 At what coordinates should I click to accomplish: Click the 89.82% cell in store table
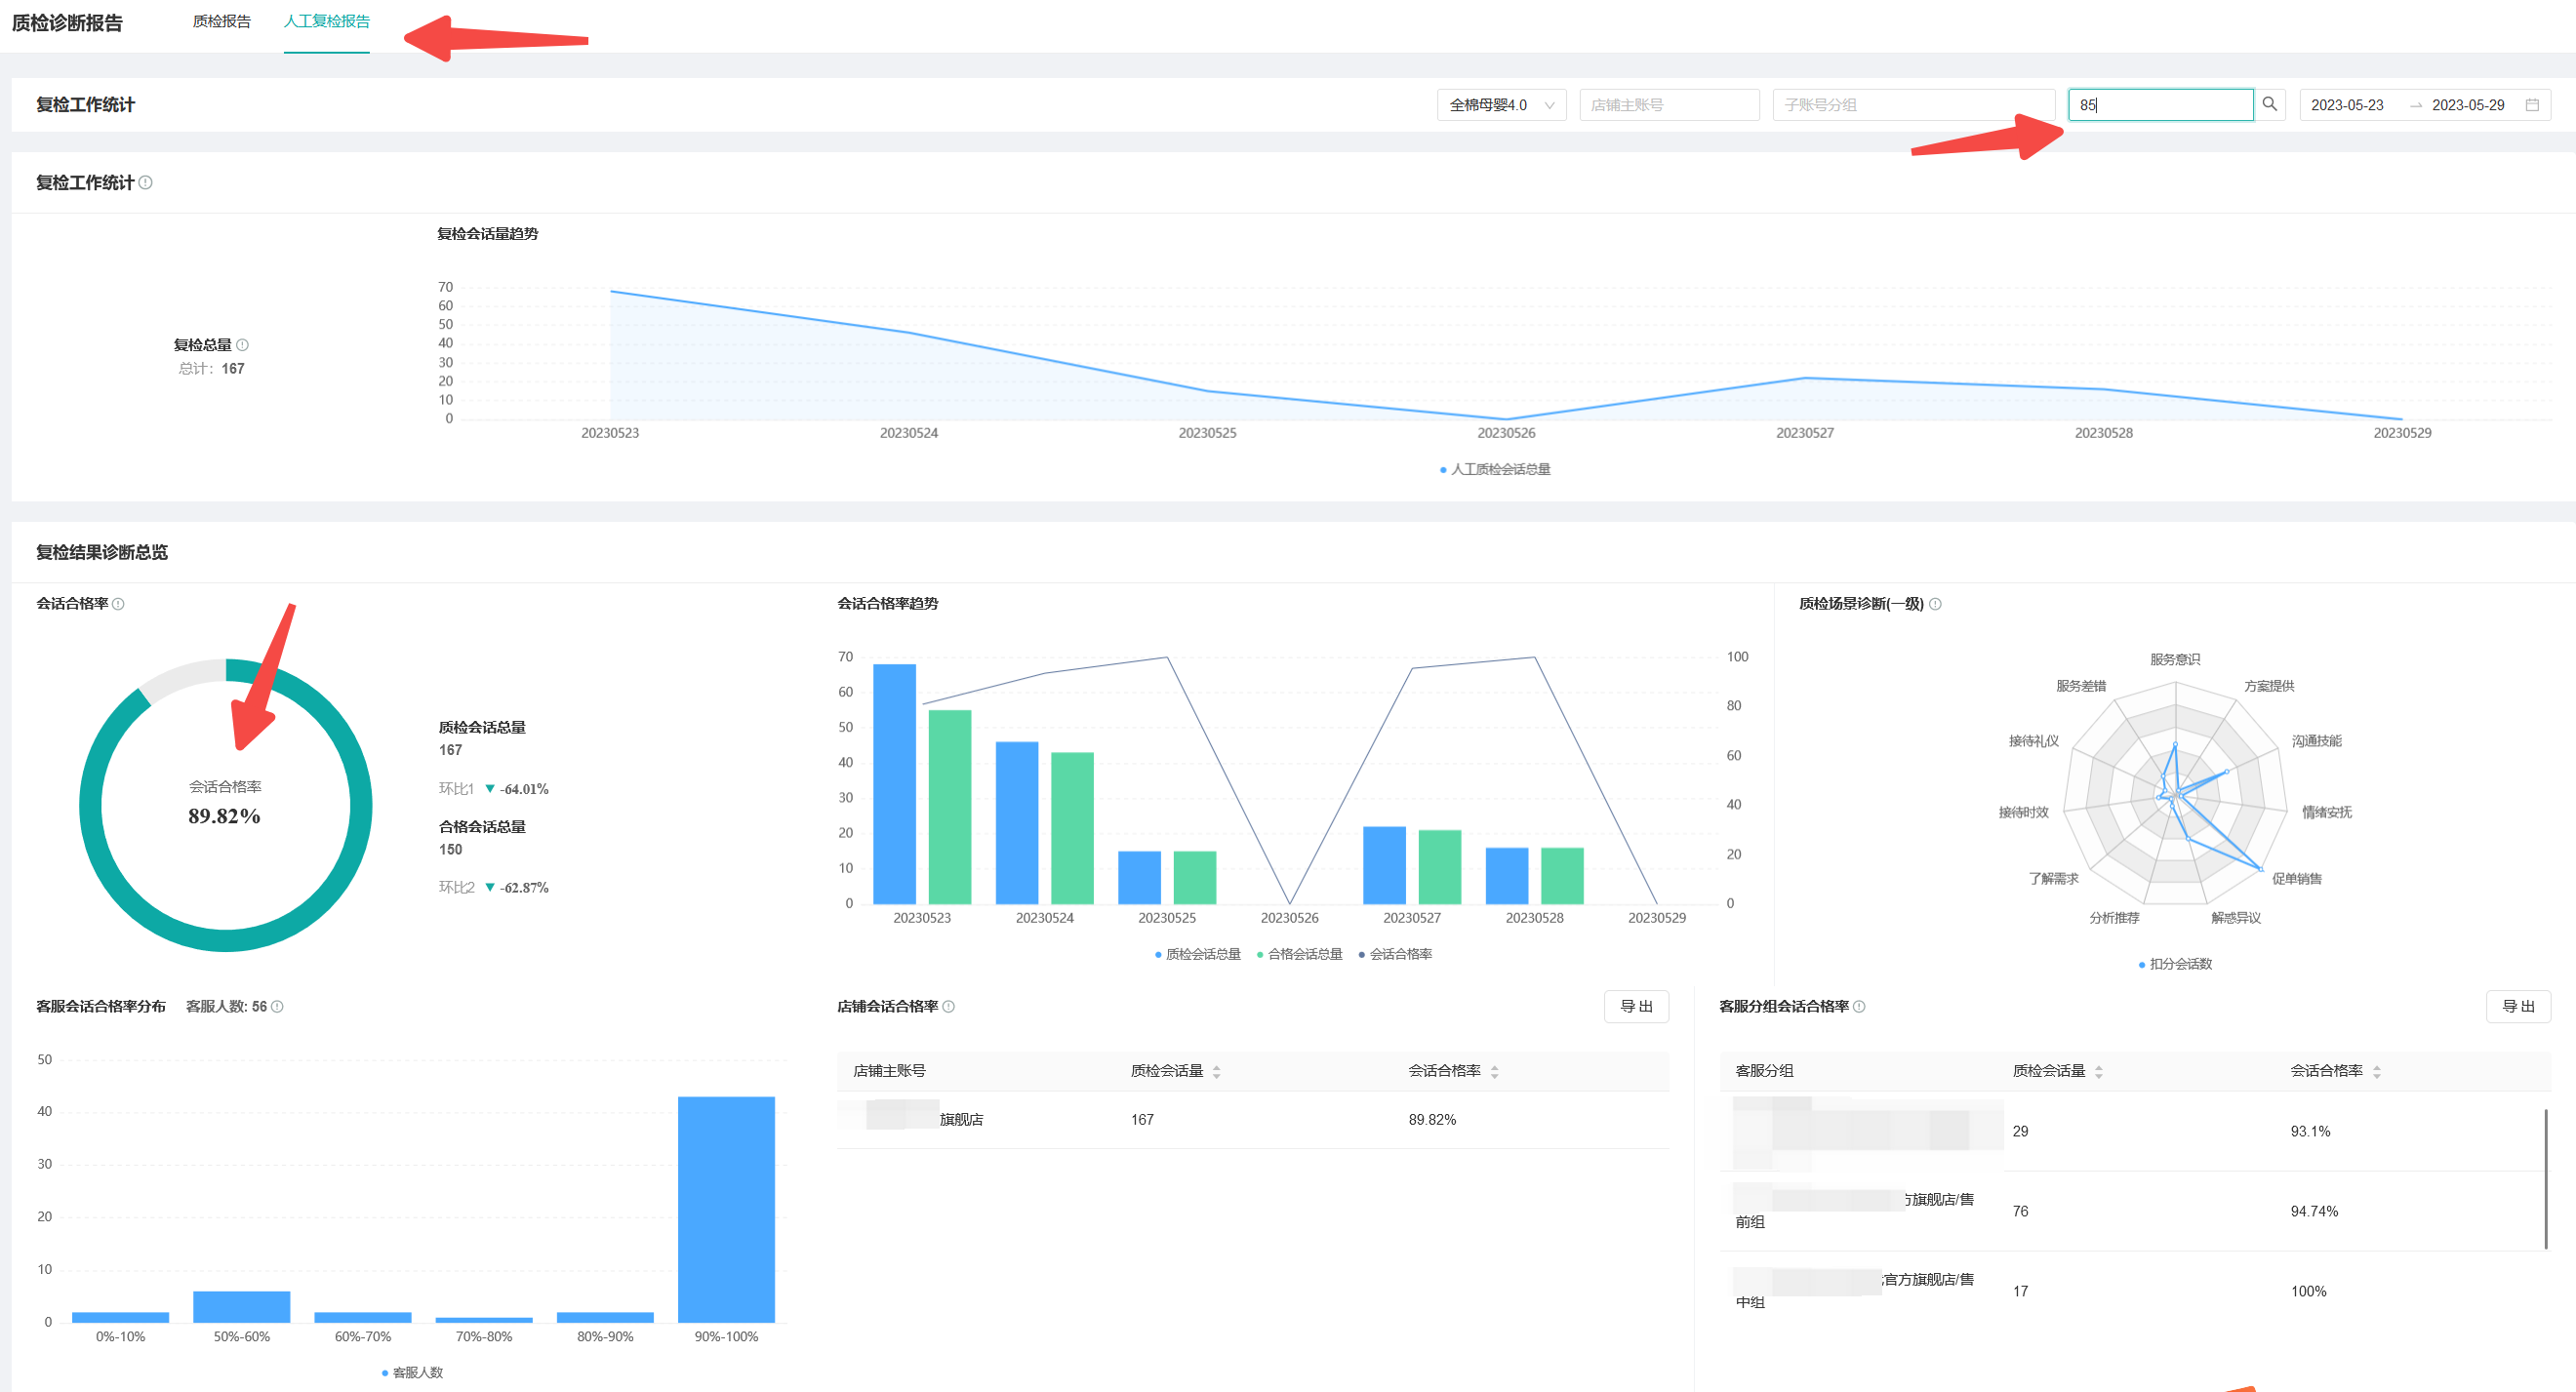pyautogui.click(x=1432, y=1120)
